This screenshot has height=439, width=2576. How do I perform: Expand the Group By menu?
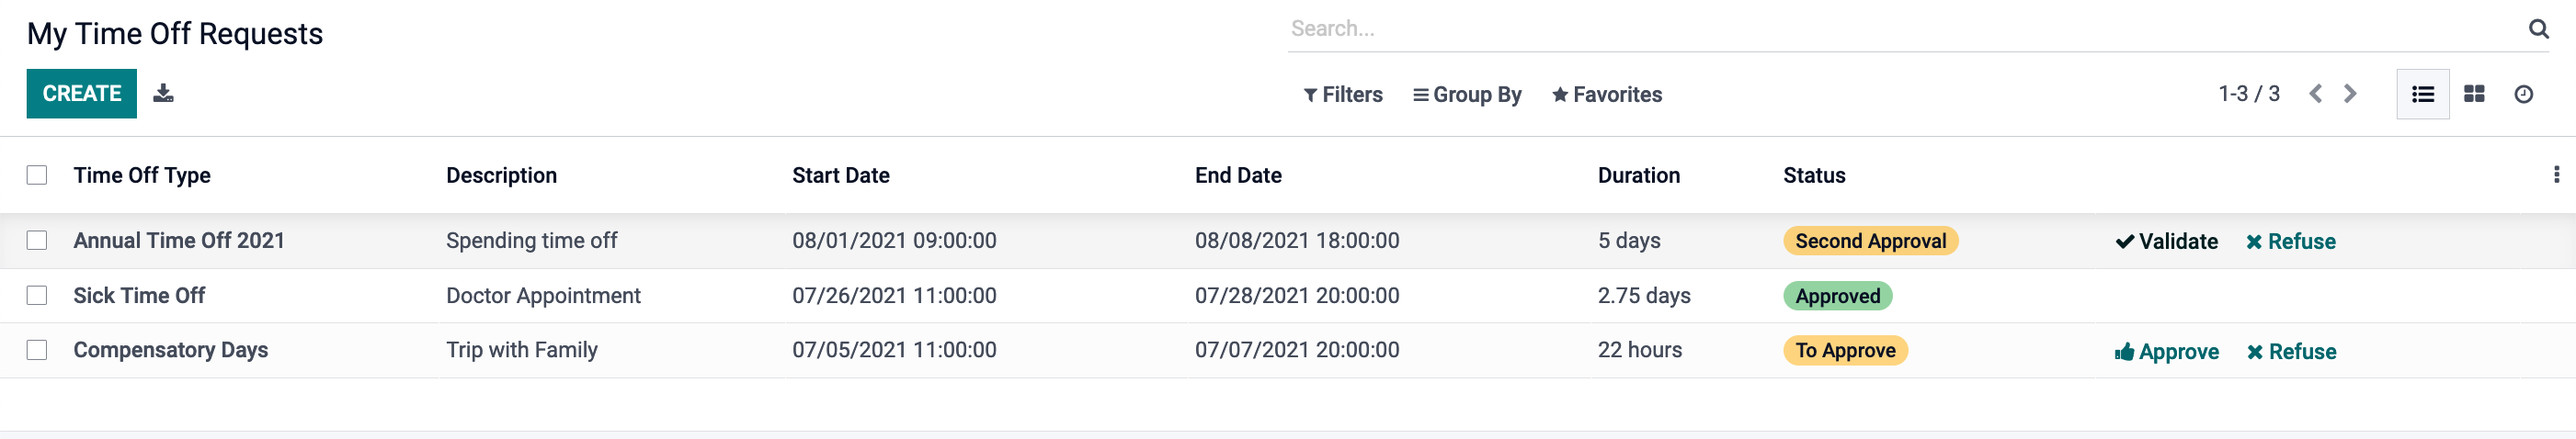pos(1467,95)
